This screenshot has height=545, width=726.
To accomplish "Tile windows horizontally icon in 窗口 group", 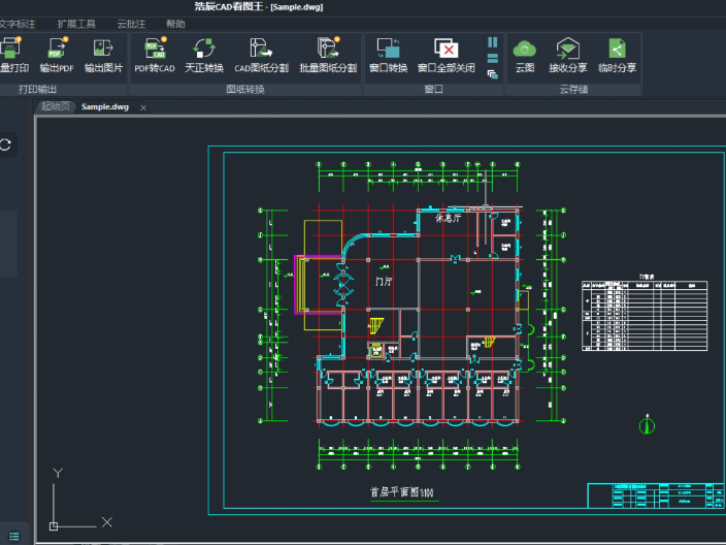I will [493, 58].
